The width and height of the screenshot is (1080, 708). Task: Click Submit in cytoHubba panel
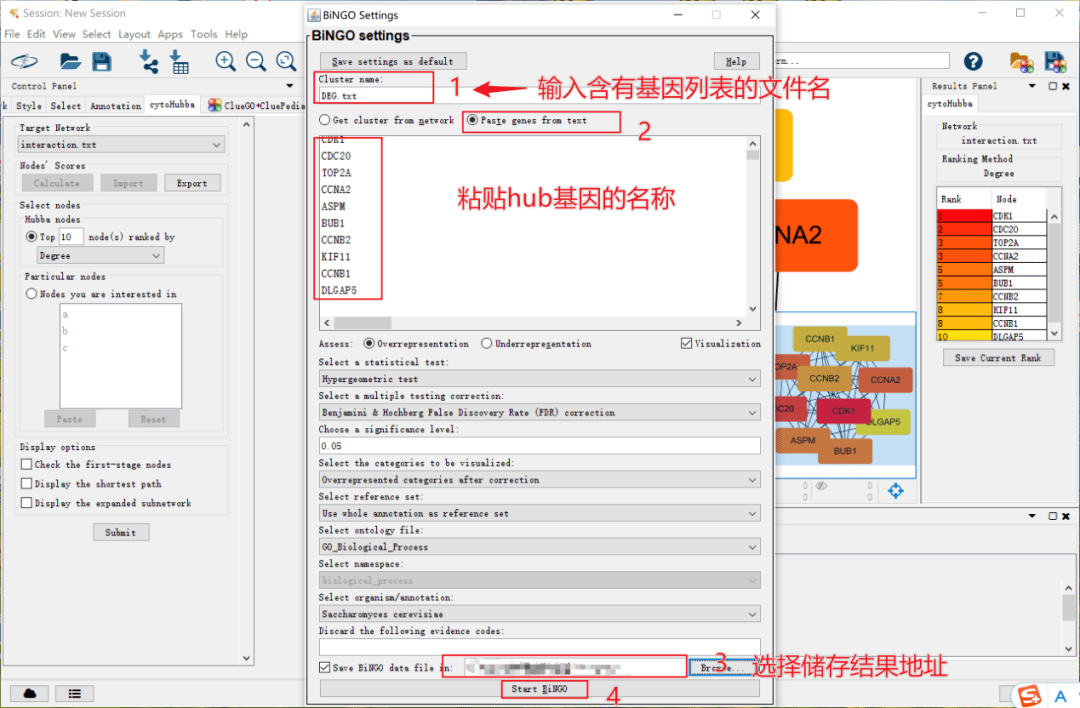tap(121, 532)
